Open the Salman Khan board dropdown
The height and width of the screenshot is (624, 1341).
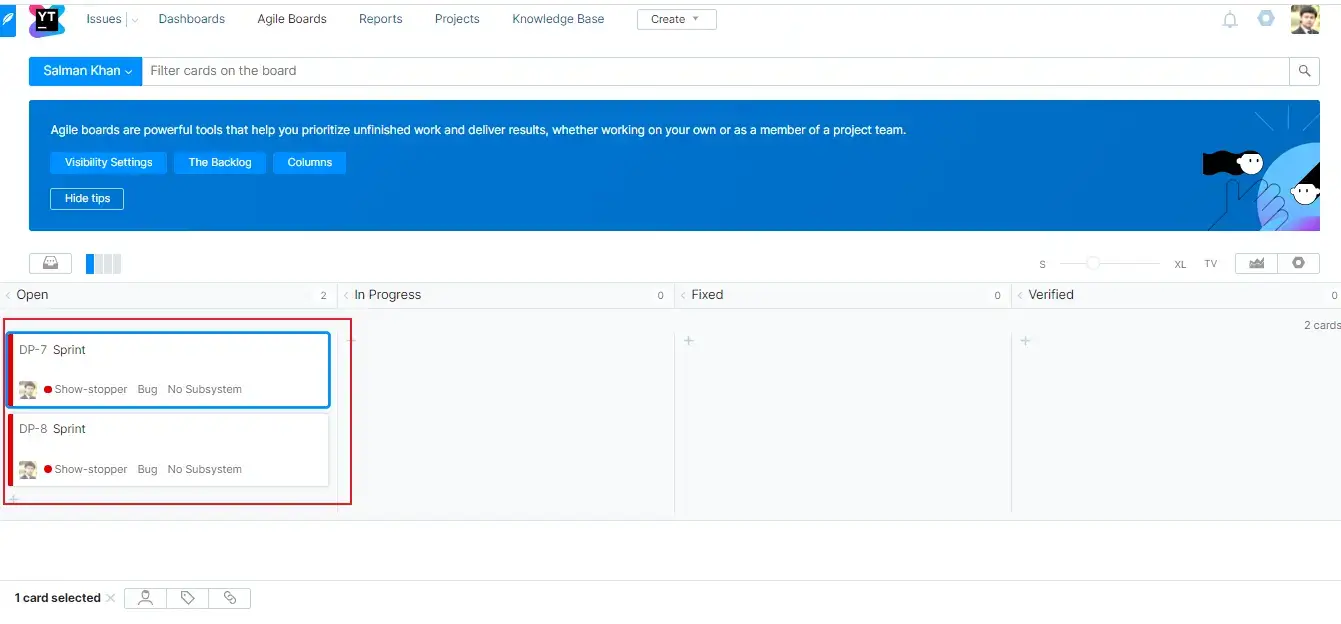pyautogui.click(x=86, y=71)
